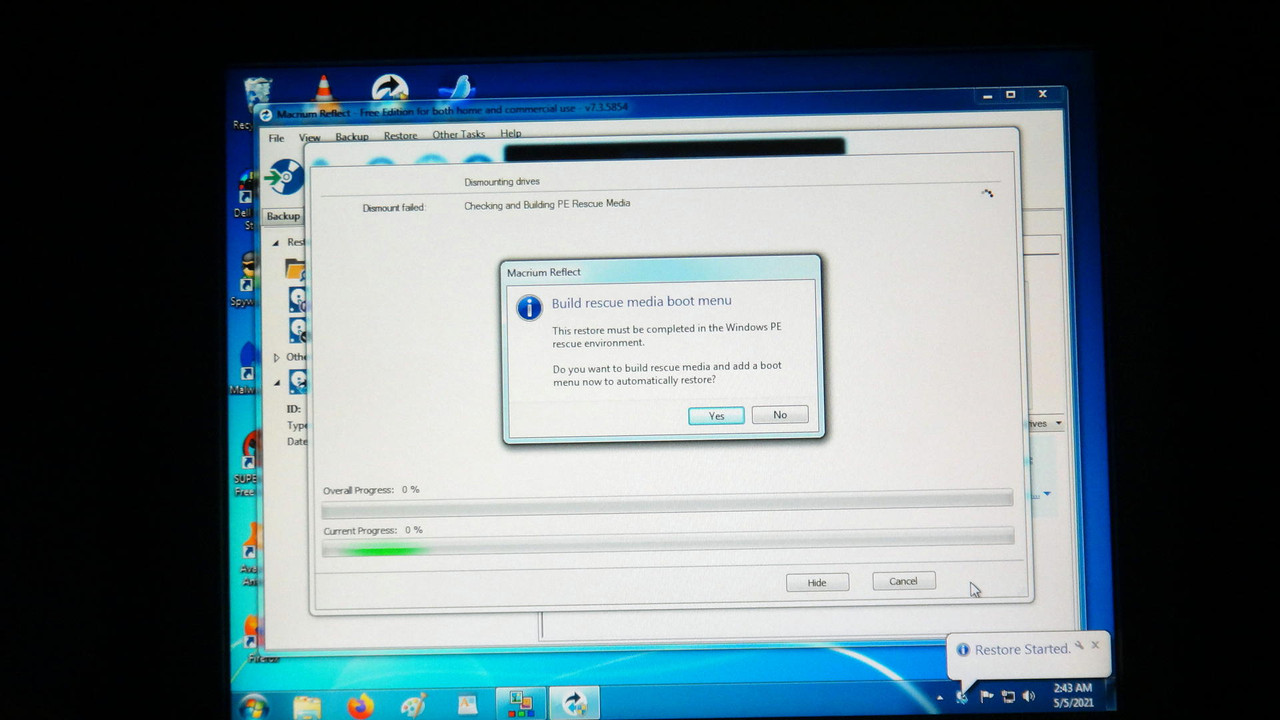Open the Help menu
This screenshot has width=1280, height=720.
pyautogui.click(x=511, y=133)
